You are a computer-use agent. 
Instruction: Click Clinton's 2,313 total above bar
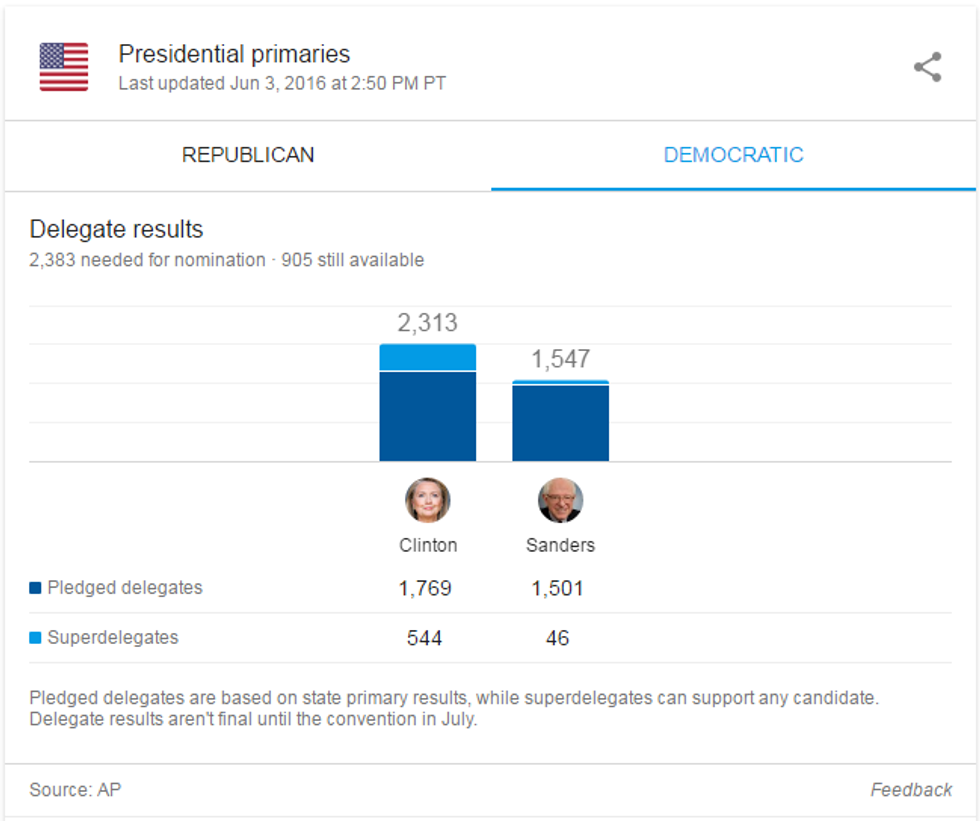(x=427, y=323)
